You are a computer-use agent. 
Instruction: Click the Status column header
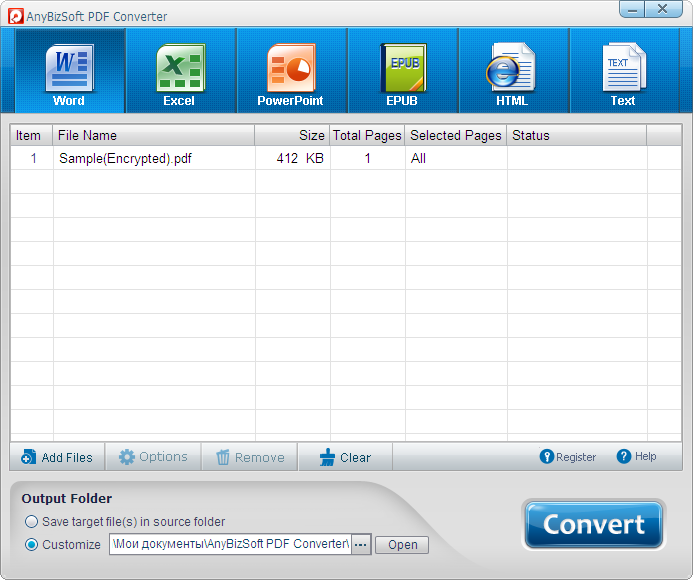click(x=577, y=135)
